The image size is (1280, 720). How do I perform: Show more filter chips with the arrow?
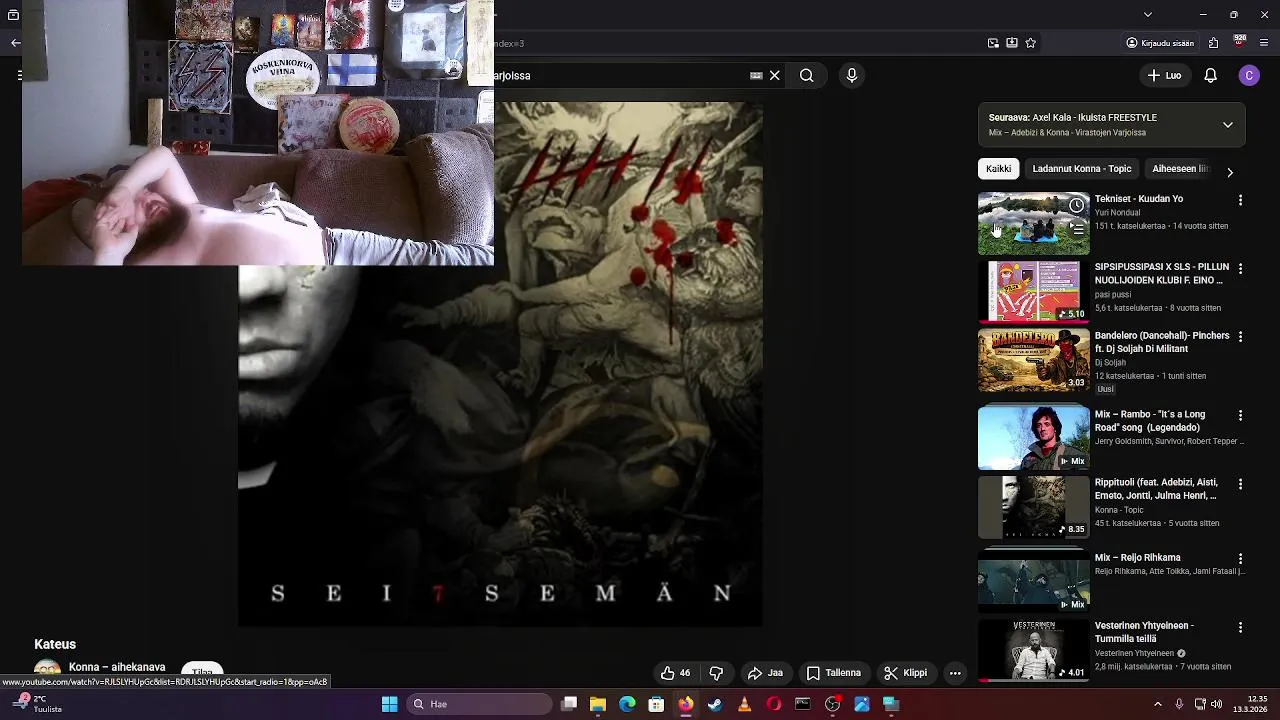pos(1230,172)
